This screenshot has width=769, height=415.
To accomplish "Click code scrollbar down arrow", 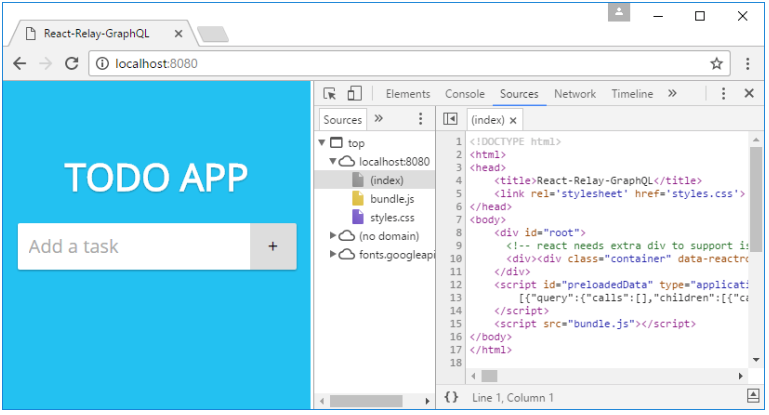I will click(756, 360).
